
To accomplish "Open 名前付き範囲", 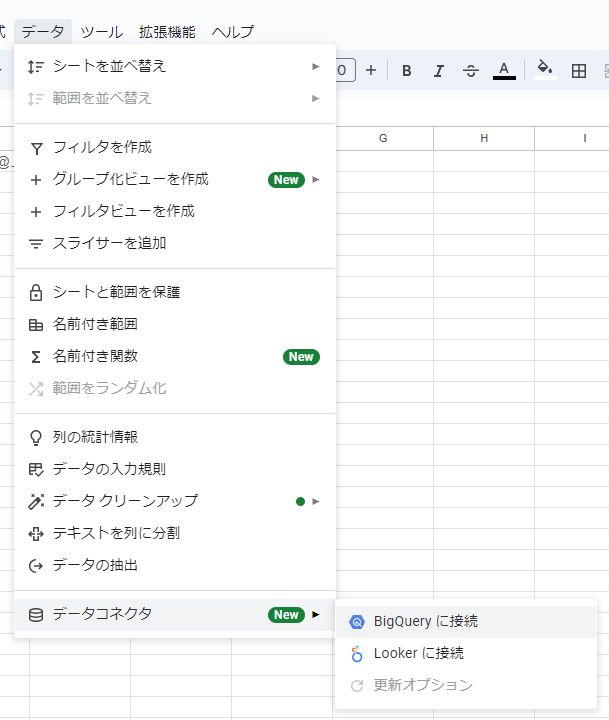I will pos(175,324).
